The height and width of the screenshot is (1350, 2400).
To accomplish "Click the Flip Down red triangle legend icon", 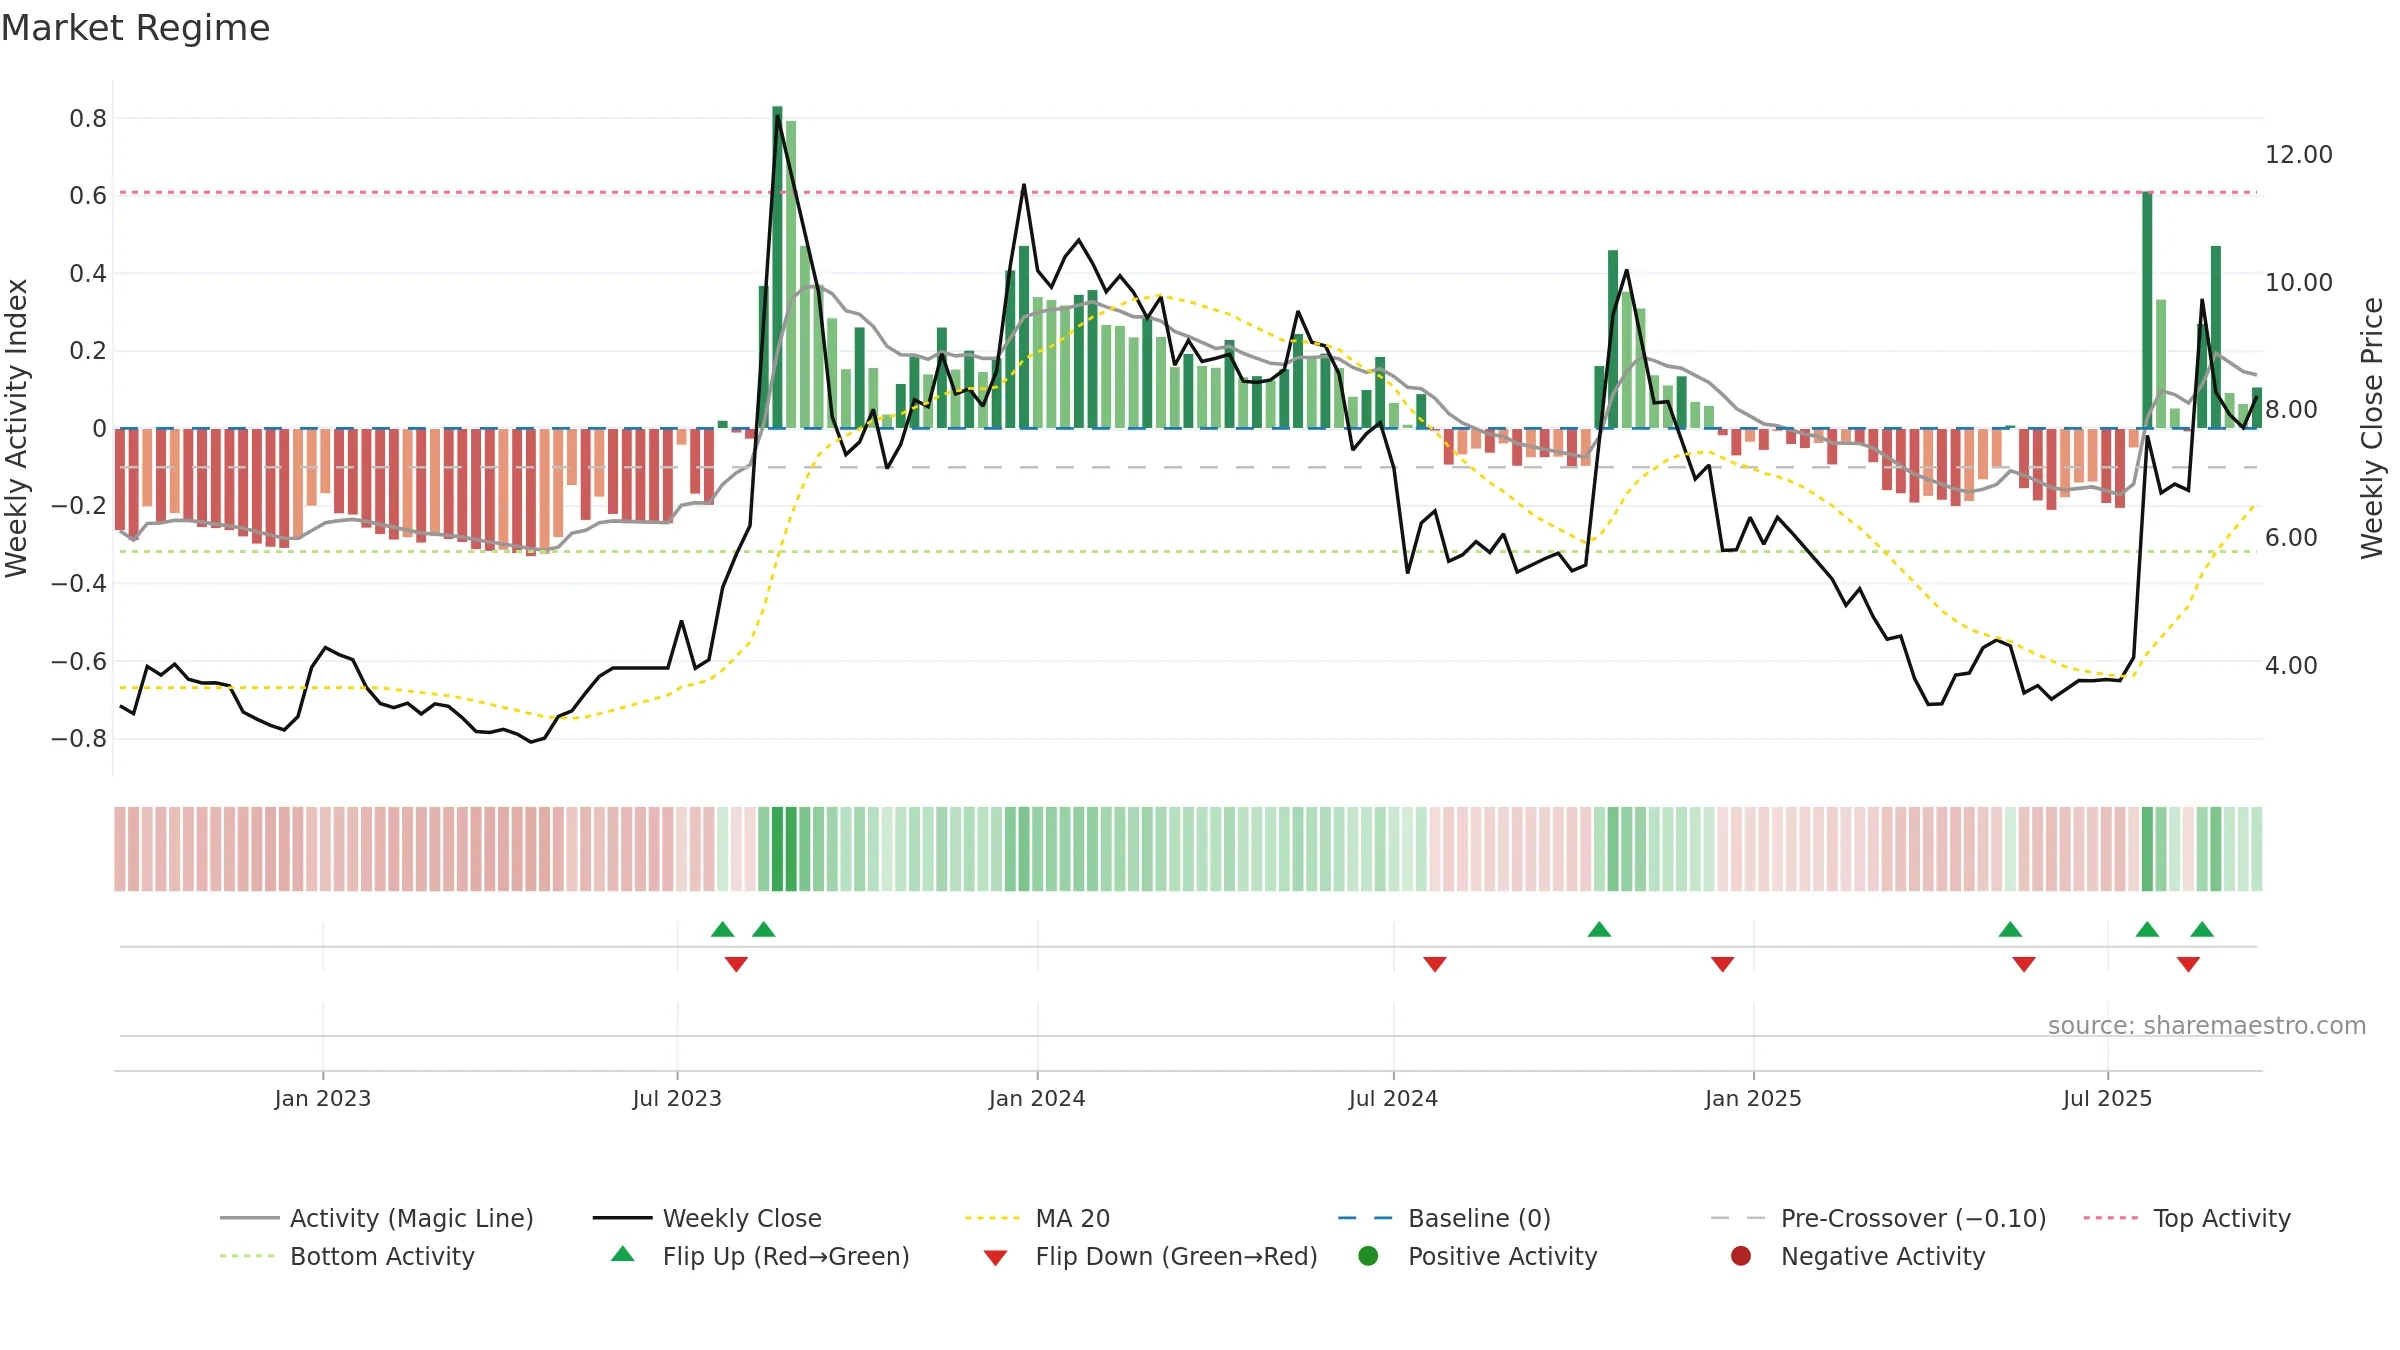I will (995, 1258).
